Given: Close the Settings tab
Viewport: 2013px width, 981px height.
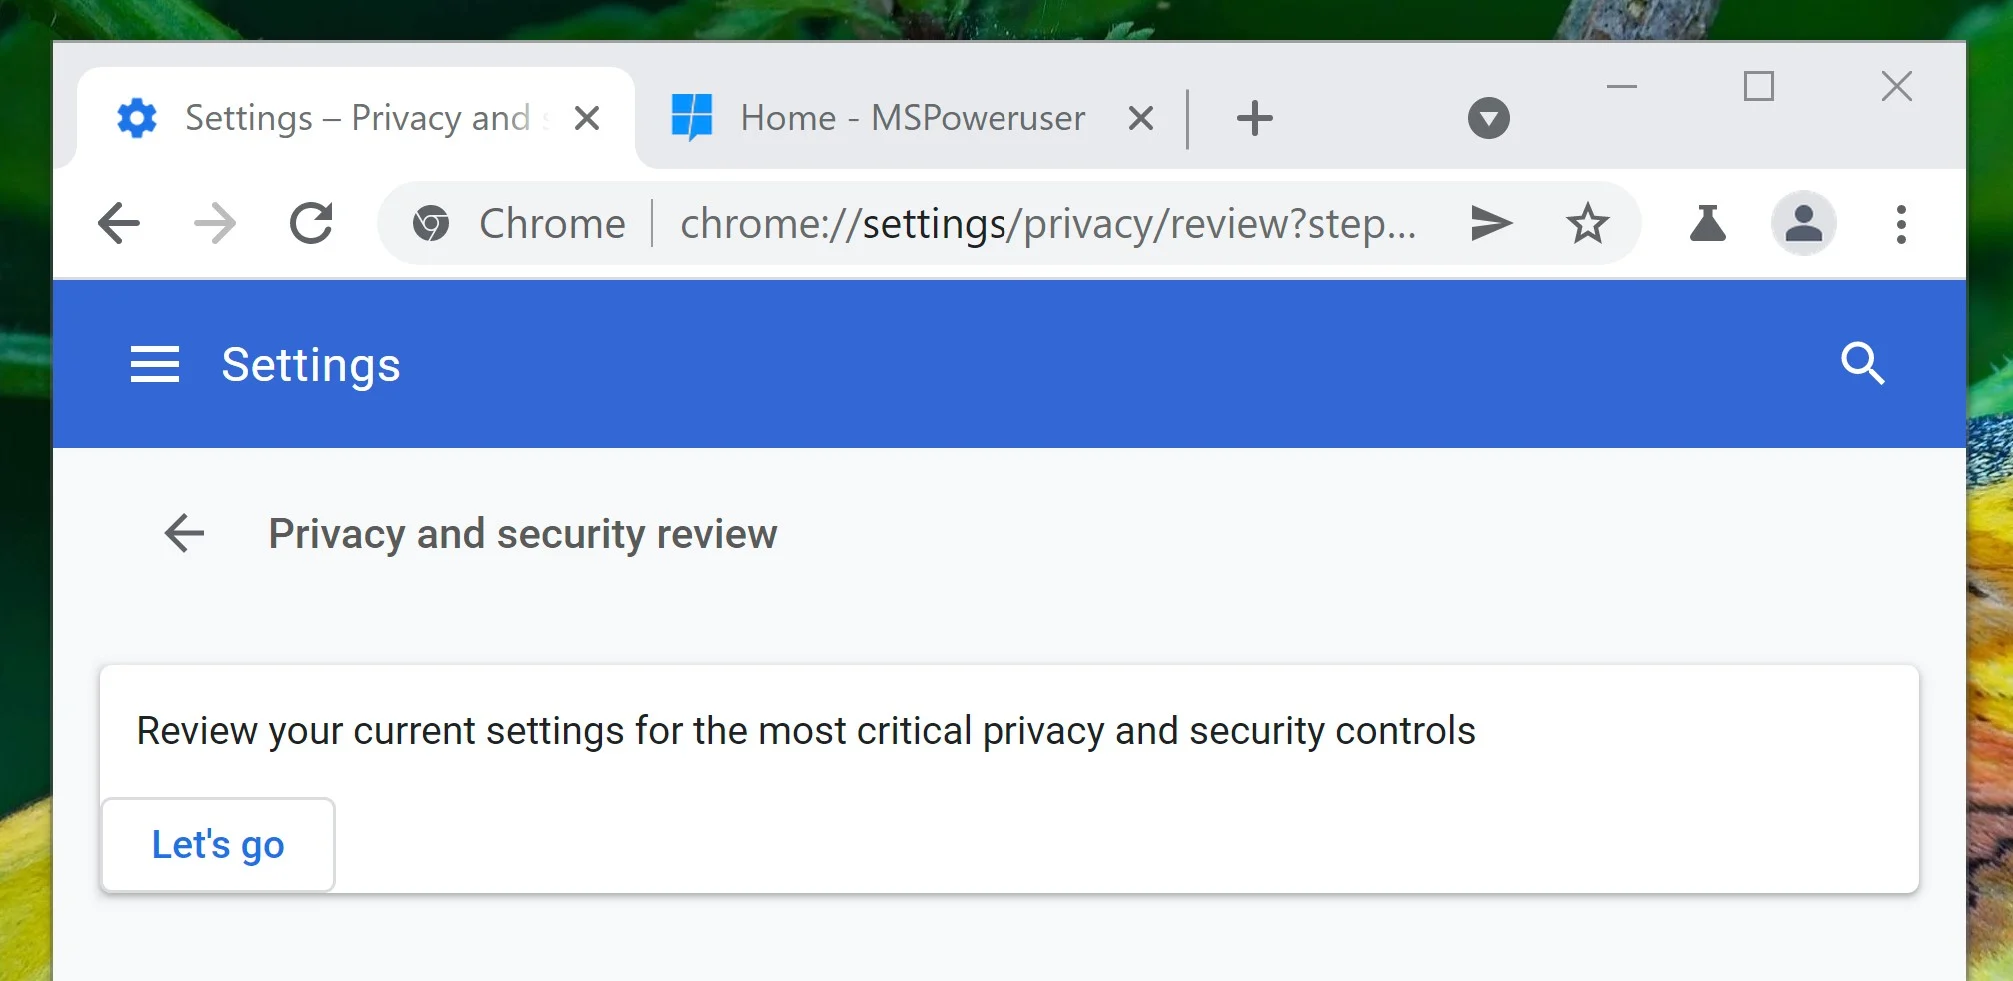Looking at the screenshot, I should point(588,118).
